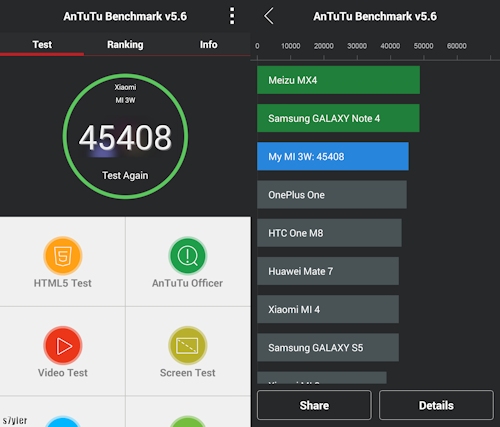Launch the AnTuTu Officer icon
500x427 pixels.
[188, 256]
